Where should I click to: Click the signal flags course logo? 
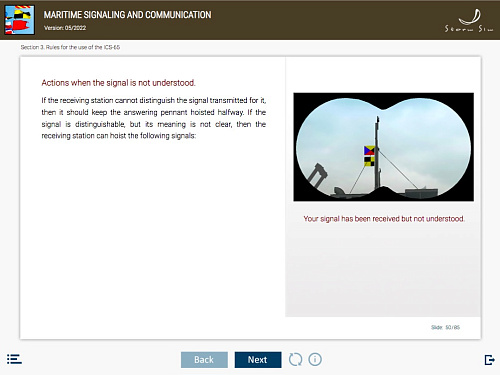coord(20,20)
